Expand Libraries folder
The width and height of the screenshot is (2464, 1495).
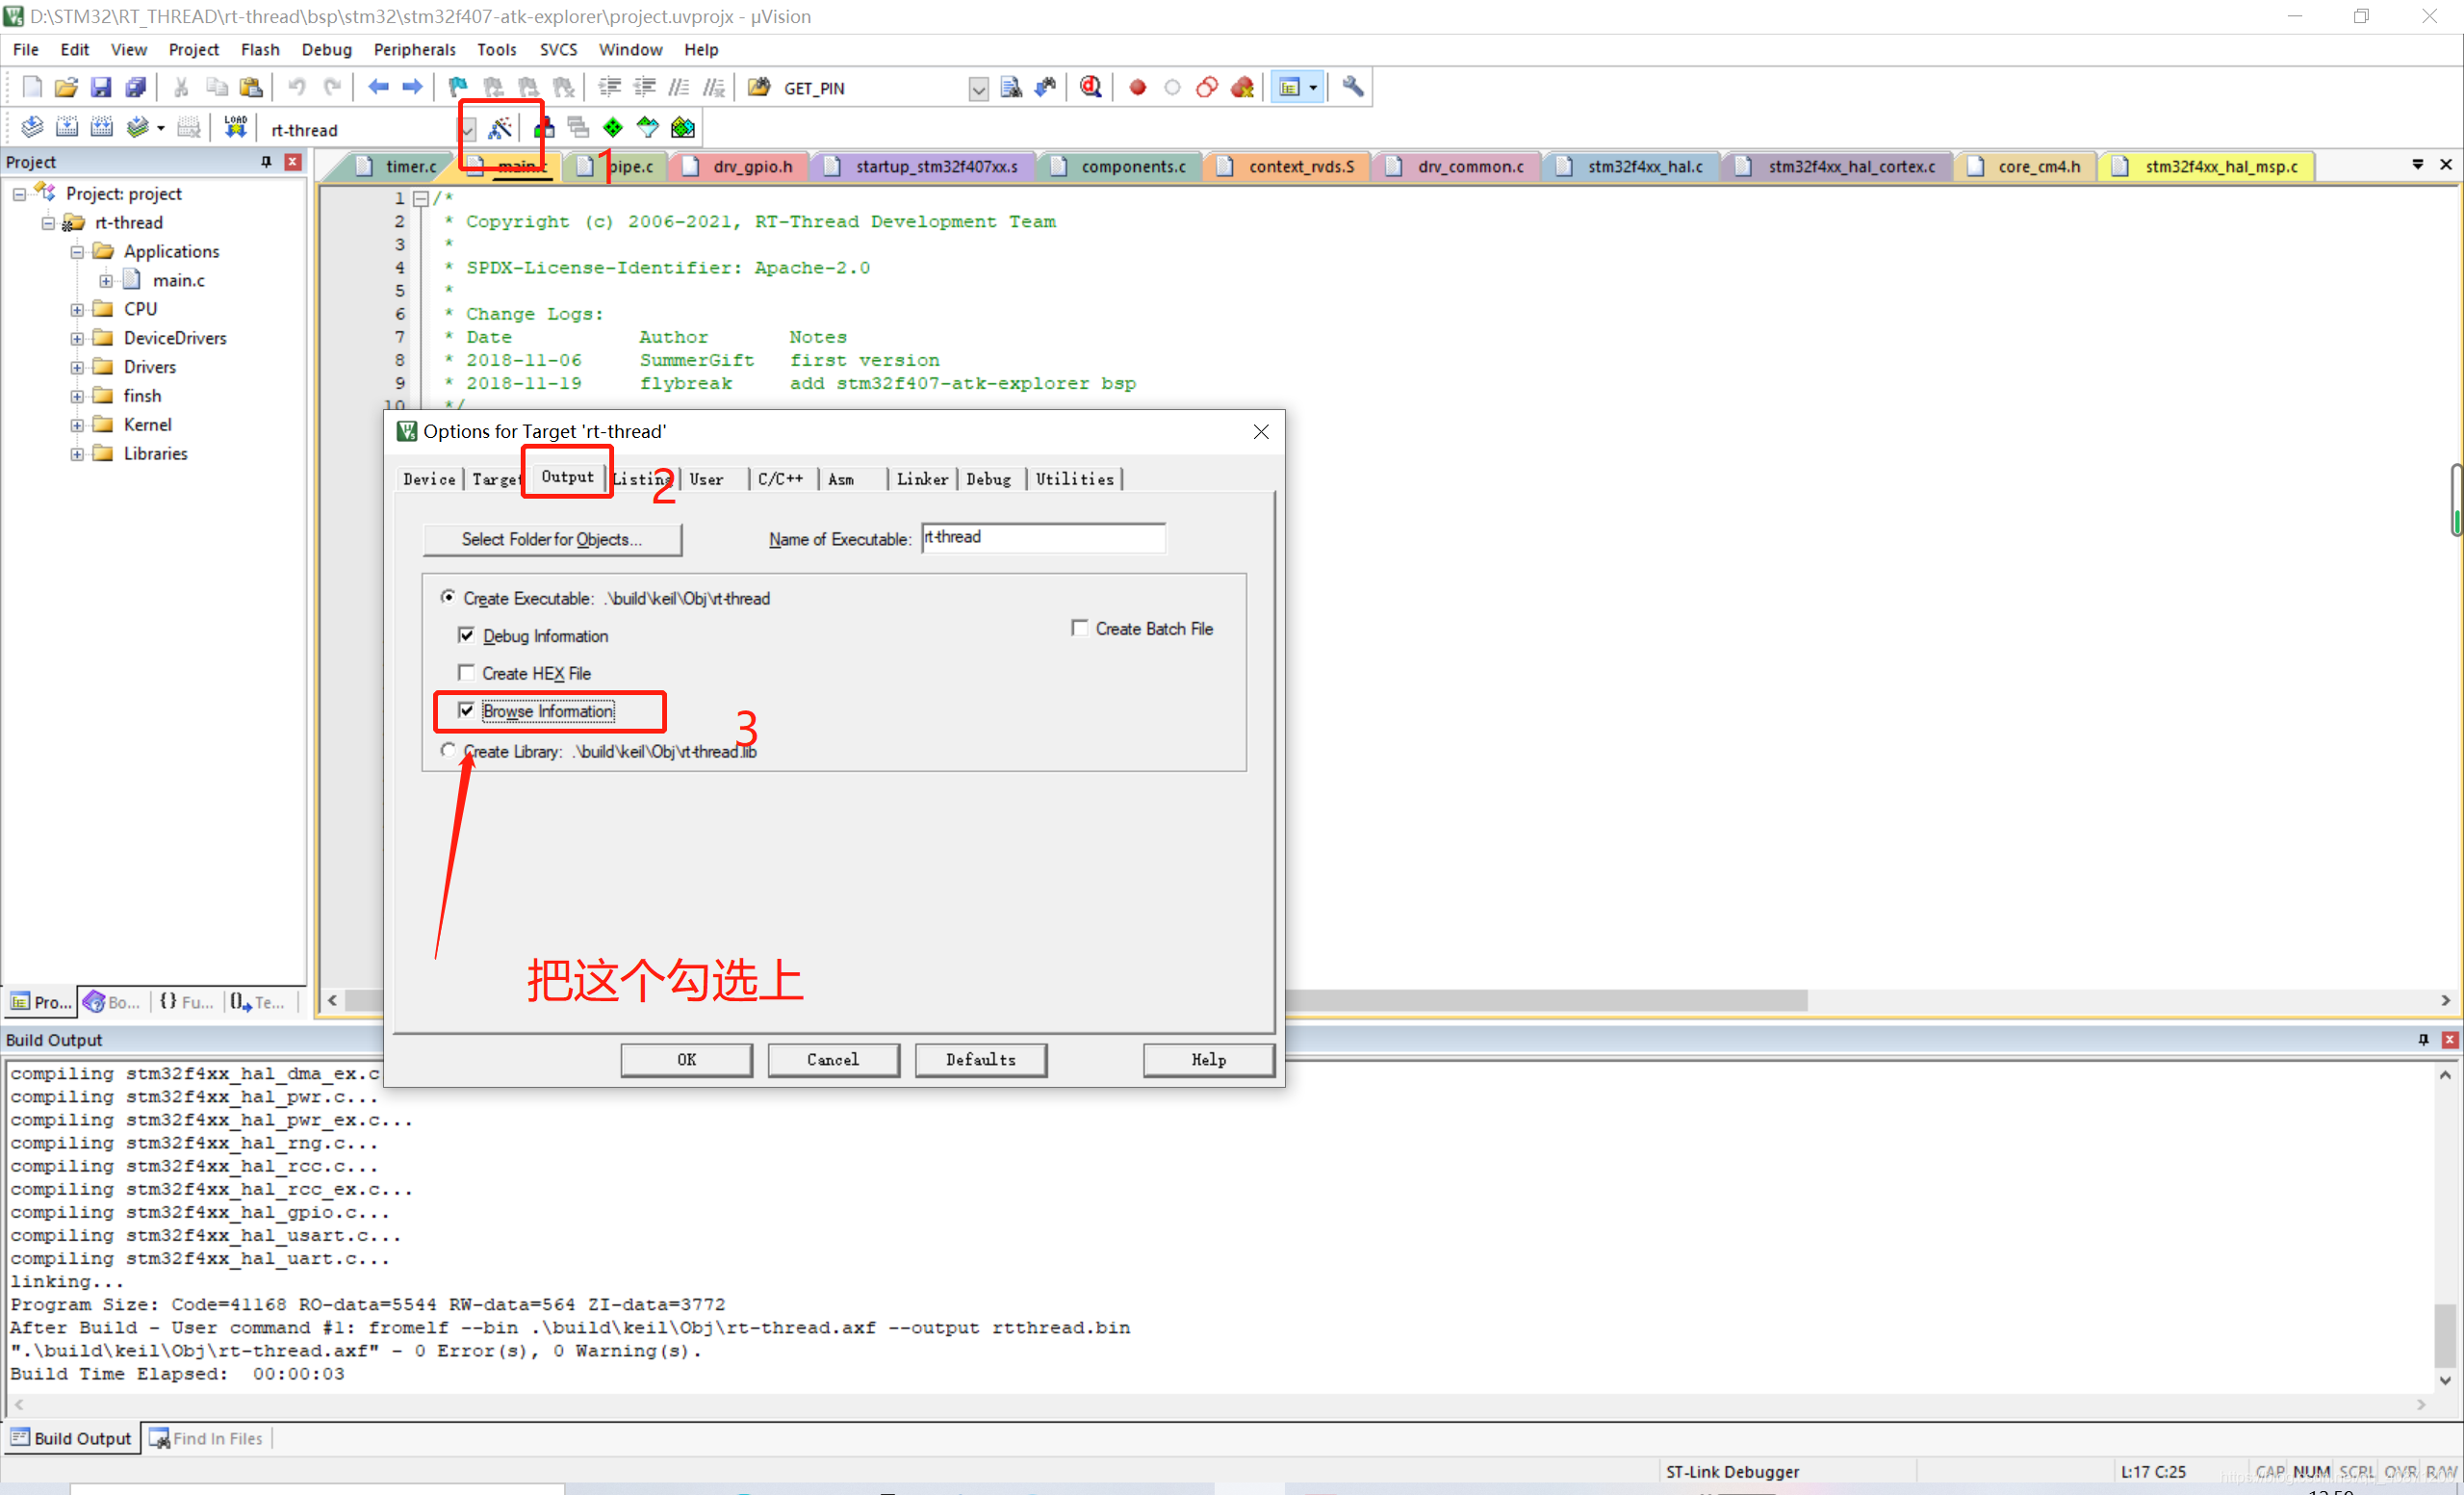tap(77, 454)
